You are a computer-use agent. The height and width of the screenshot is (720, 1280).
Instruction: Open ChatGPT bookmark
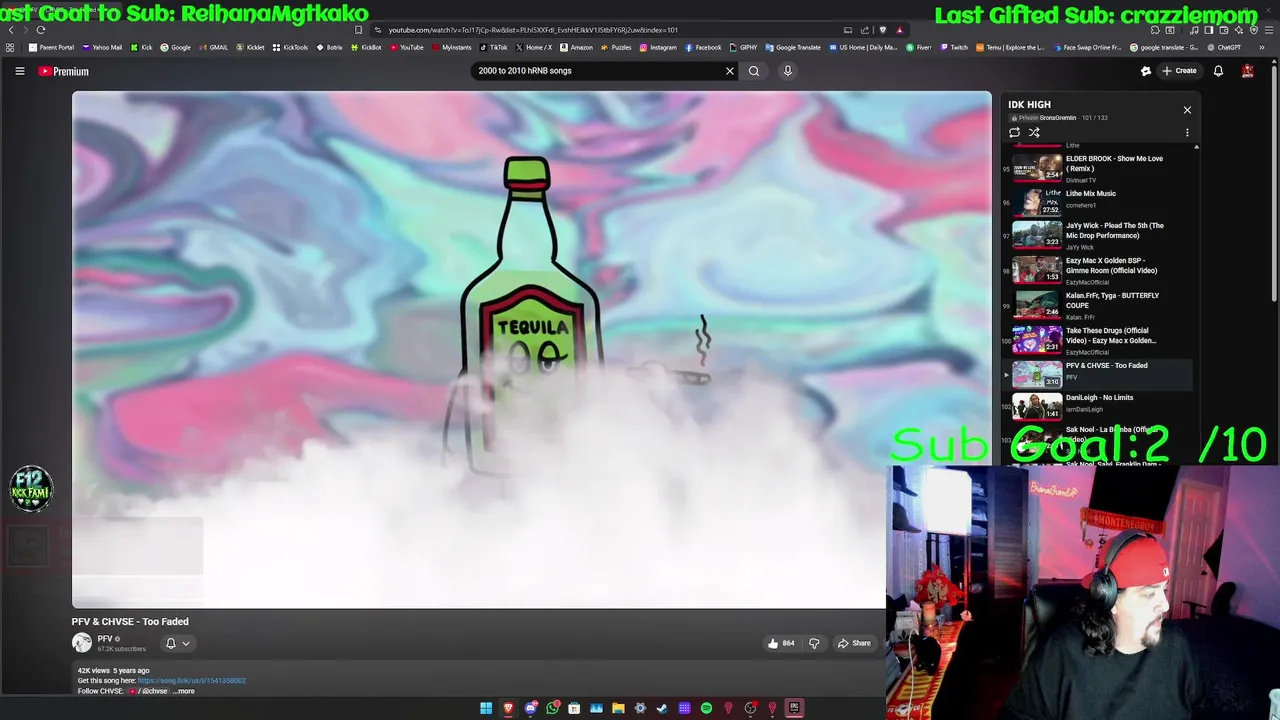(x=1223, y=47)
